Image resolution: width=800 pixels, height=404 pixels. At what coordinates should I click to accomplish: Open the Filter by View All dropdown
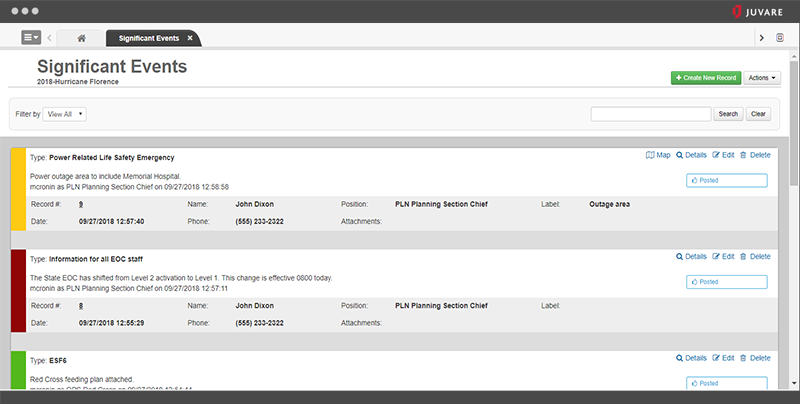pyautogui.click(x=66, y=114)
